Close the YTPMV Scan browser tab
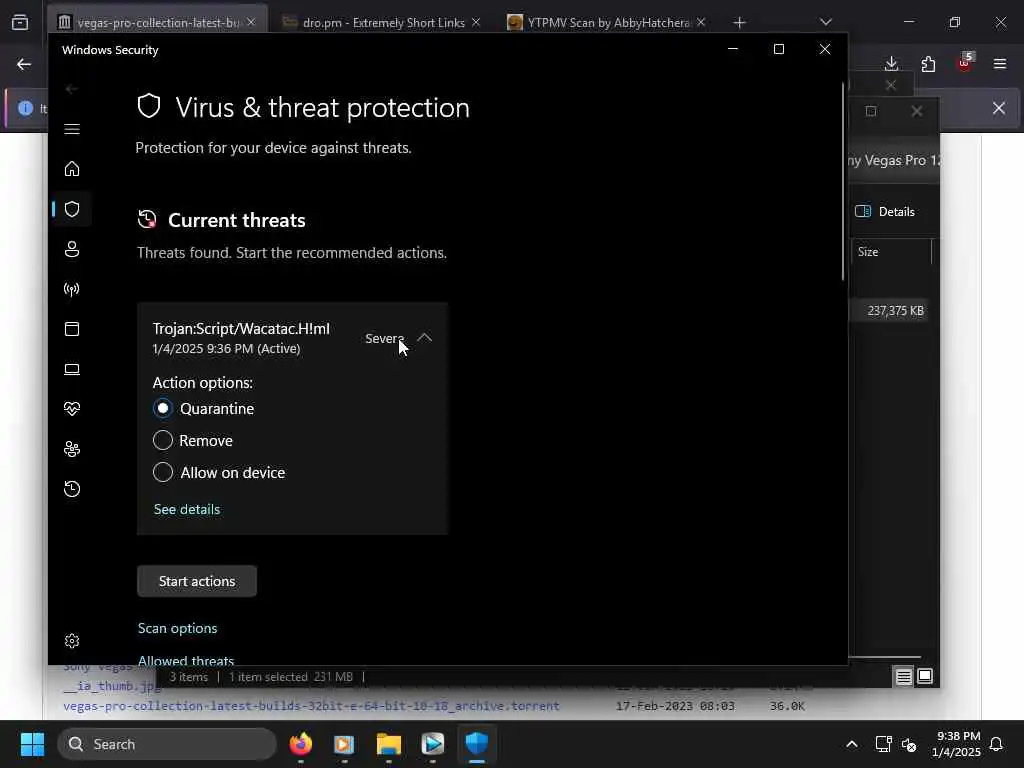 pos(701,22)
